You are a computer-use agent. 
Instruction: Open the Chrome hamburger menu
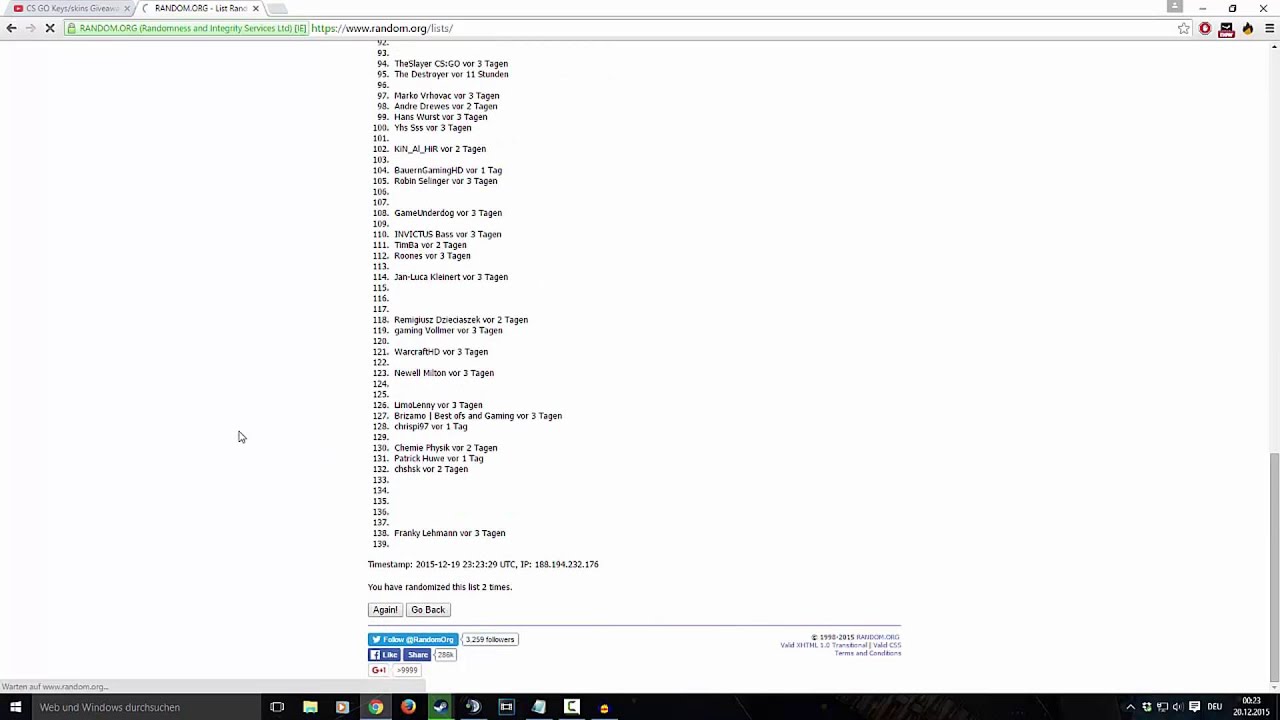click(x=1269, y=28)
